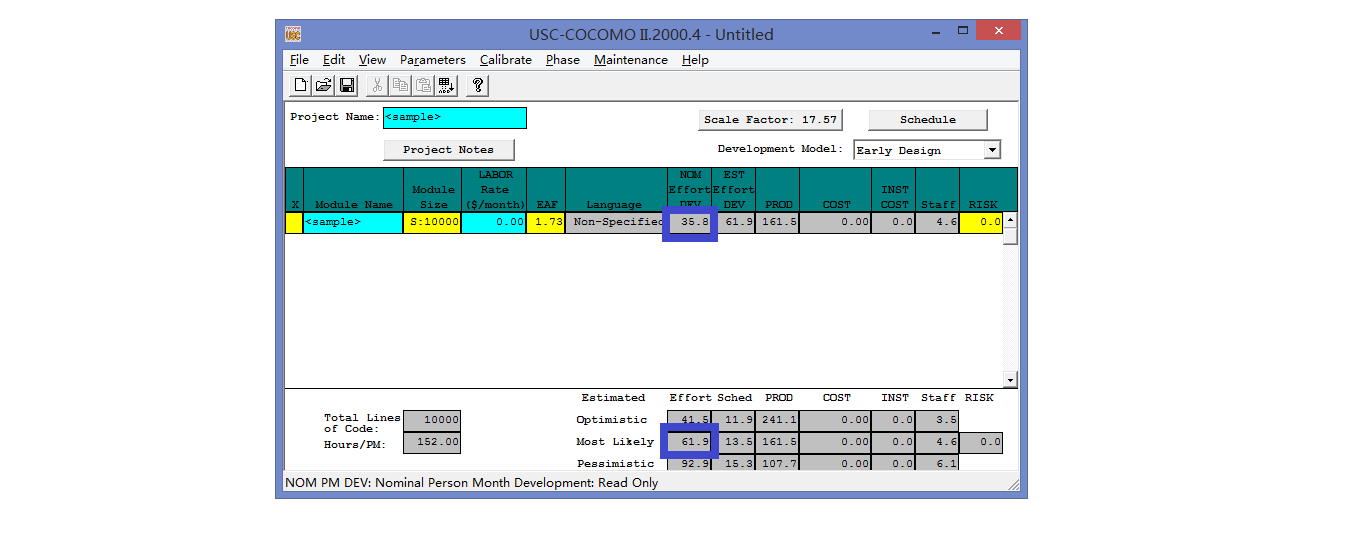The height and width of the screenshot is (544, 1360).
Task: Click the S:10000 module size cell
Action: [x=433, y=223]
